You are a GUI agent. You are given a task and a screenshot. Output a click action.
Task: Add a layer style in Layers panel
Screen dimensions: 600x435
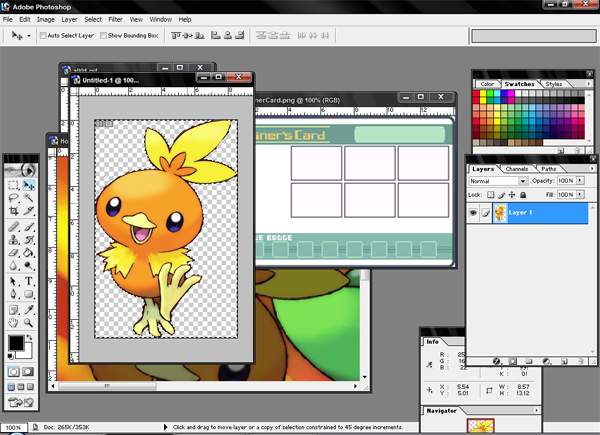point(496,361)
